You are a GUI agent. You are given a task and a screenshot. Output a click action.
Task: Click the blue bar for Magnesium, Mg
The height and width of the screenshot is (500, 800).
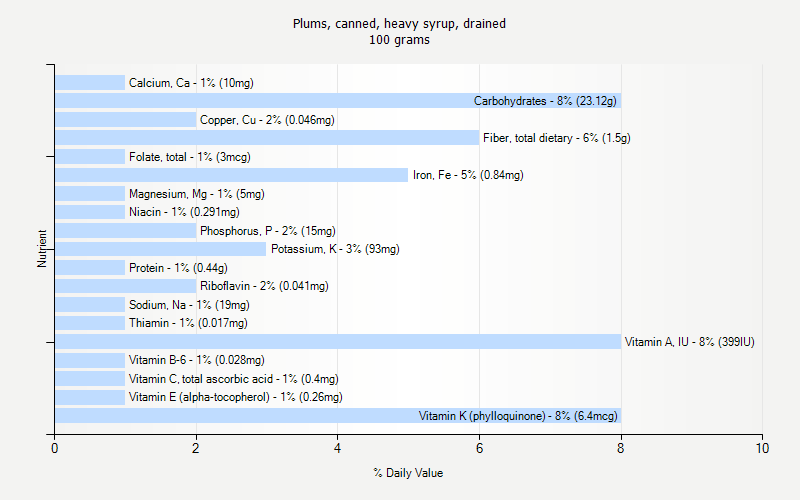point(90,193)
